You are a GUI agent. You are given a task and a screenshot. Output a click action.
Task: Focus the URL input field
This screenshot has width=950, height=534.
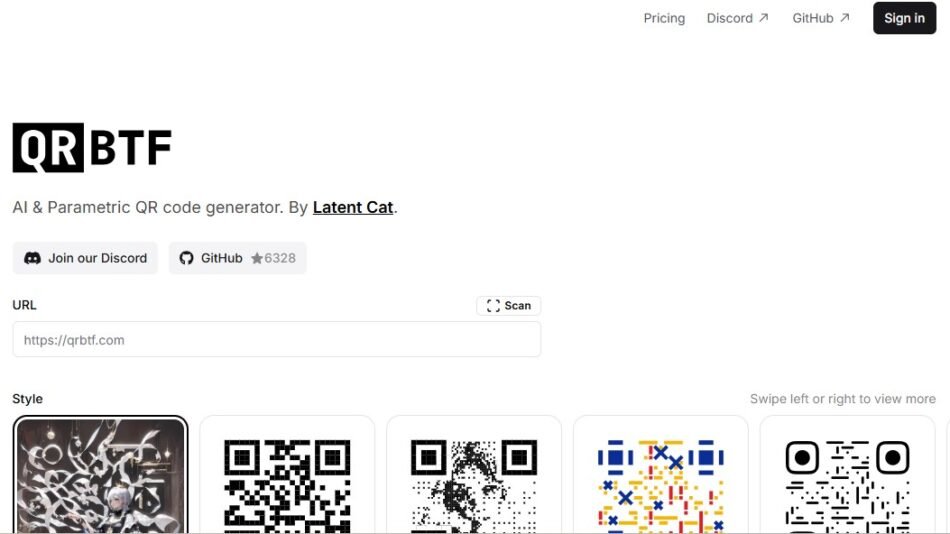[x=276, y=339]
